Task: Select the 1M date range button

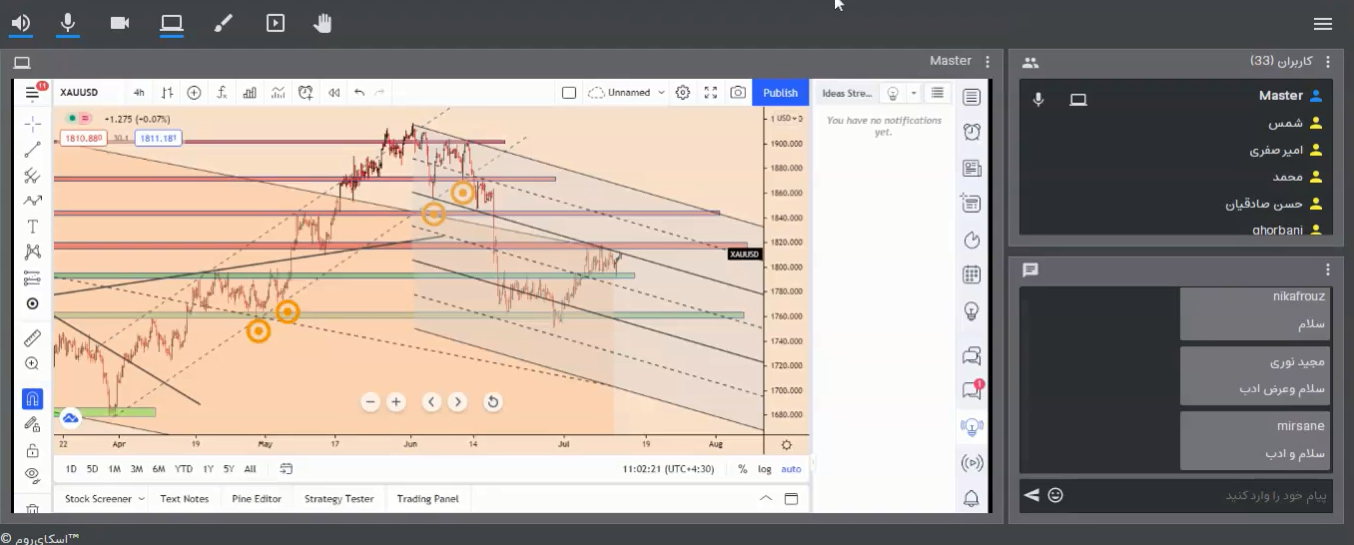Action: pyautogui.click(x=115, y=469)
